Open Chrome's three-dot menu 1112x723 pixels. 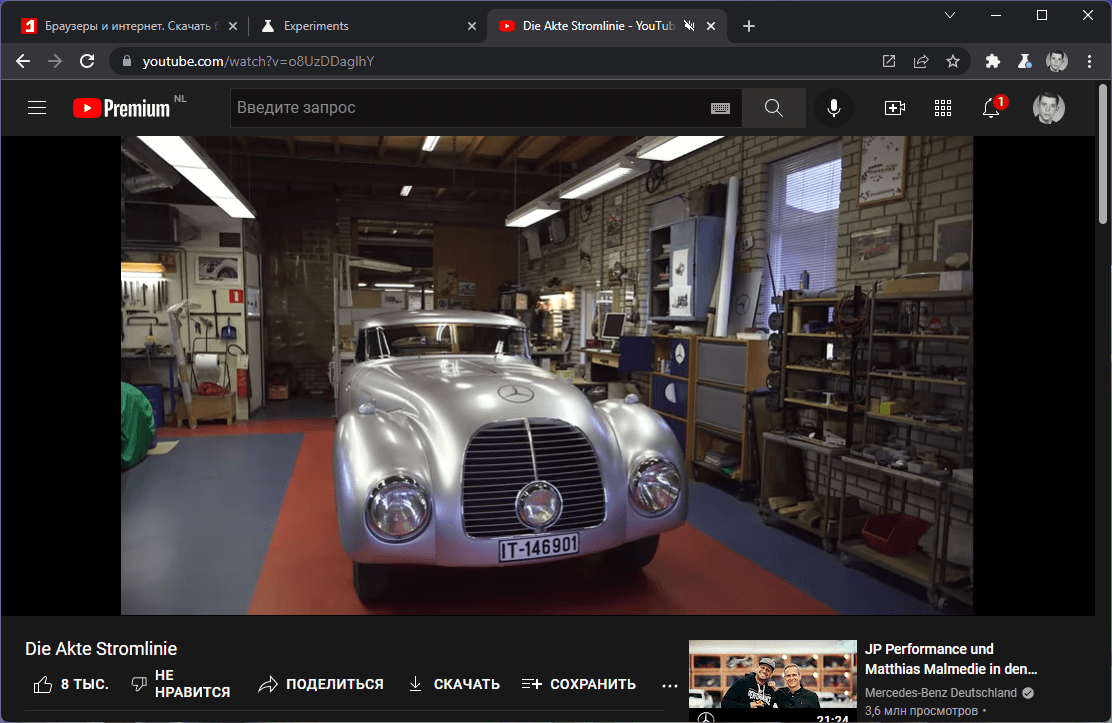[x=1089, y=61]
